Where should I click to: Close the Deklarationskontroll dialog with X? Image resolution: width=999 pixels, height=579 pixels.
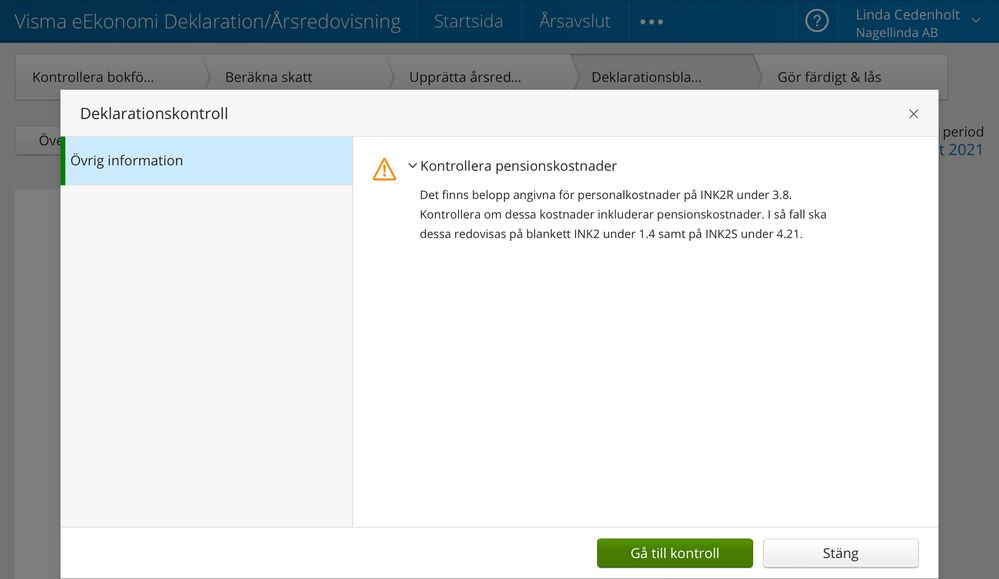[913, 114]
